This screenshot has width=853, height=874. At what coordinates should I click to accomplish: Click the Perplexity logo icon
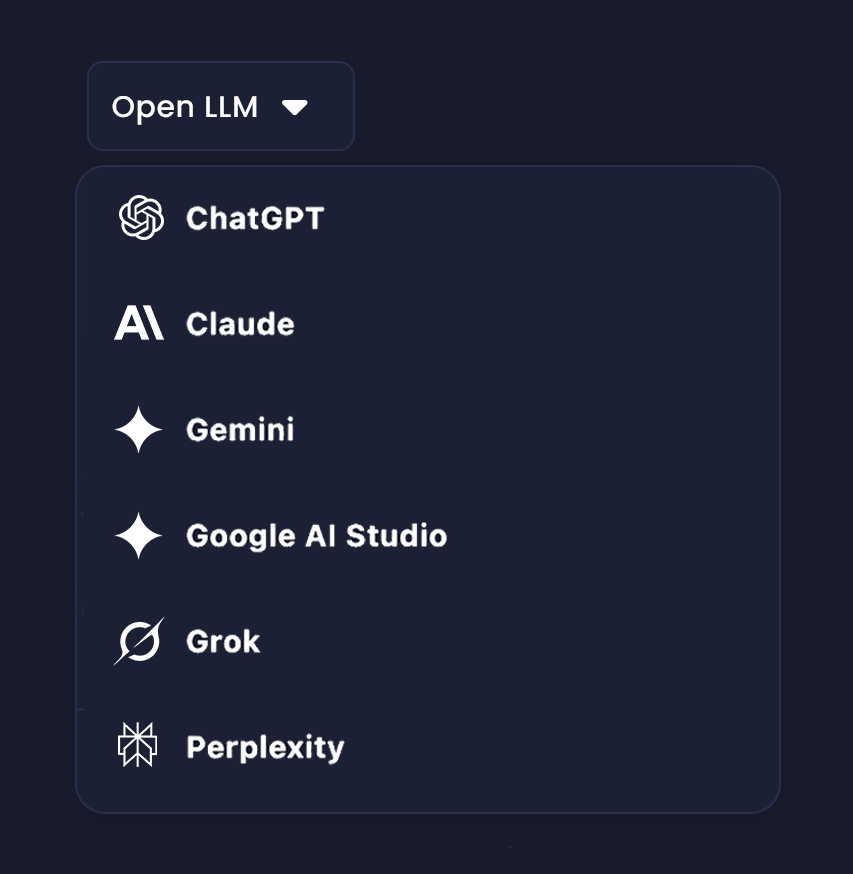(x=138, y=746)
